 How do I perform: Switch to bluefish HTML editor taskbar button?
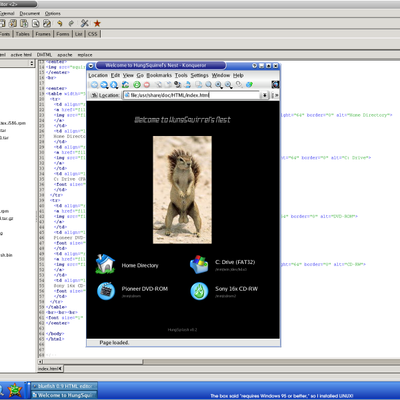click(64, 386)
